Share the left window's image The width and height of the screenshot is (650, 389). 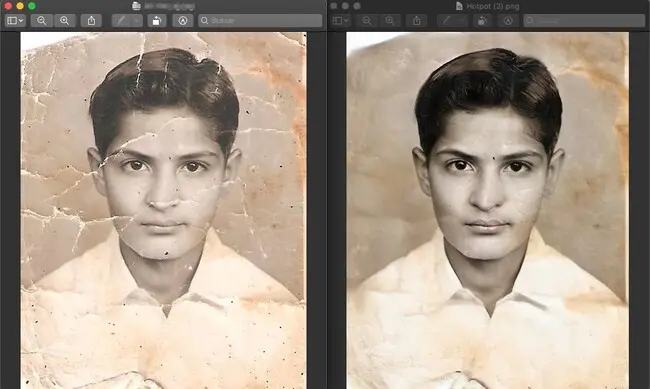tap(91, 20)
